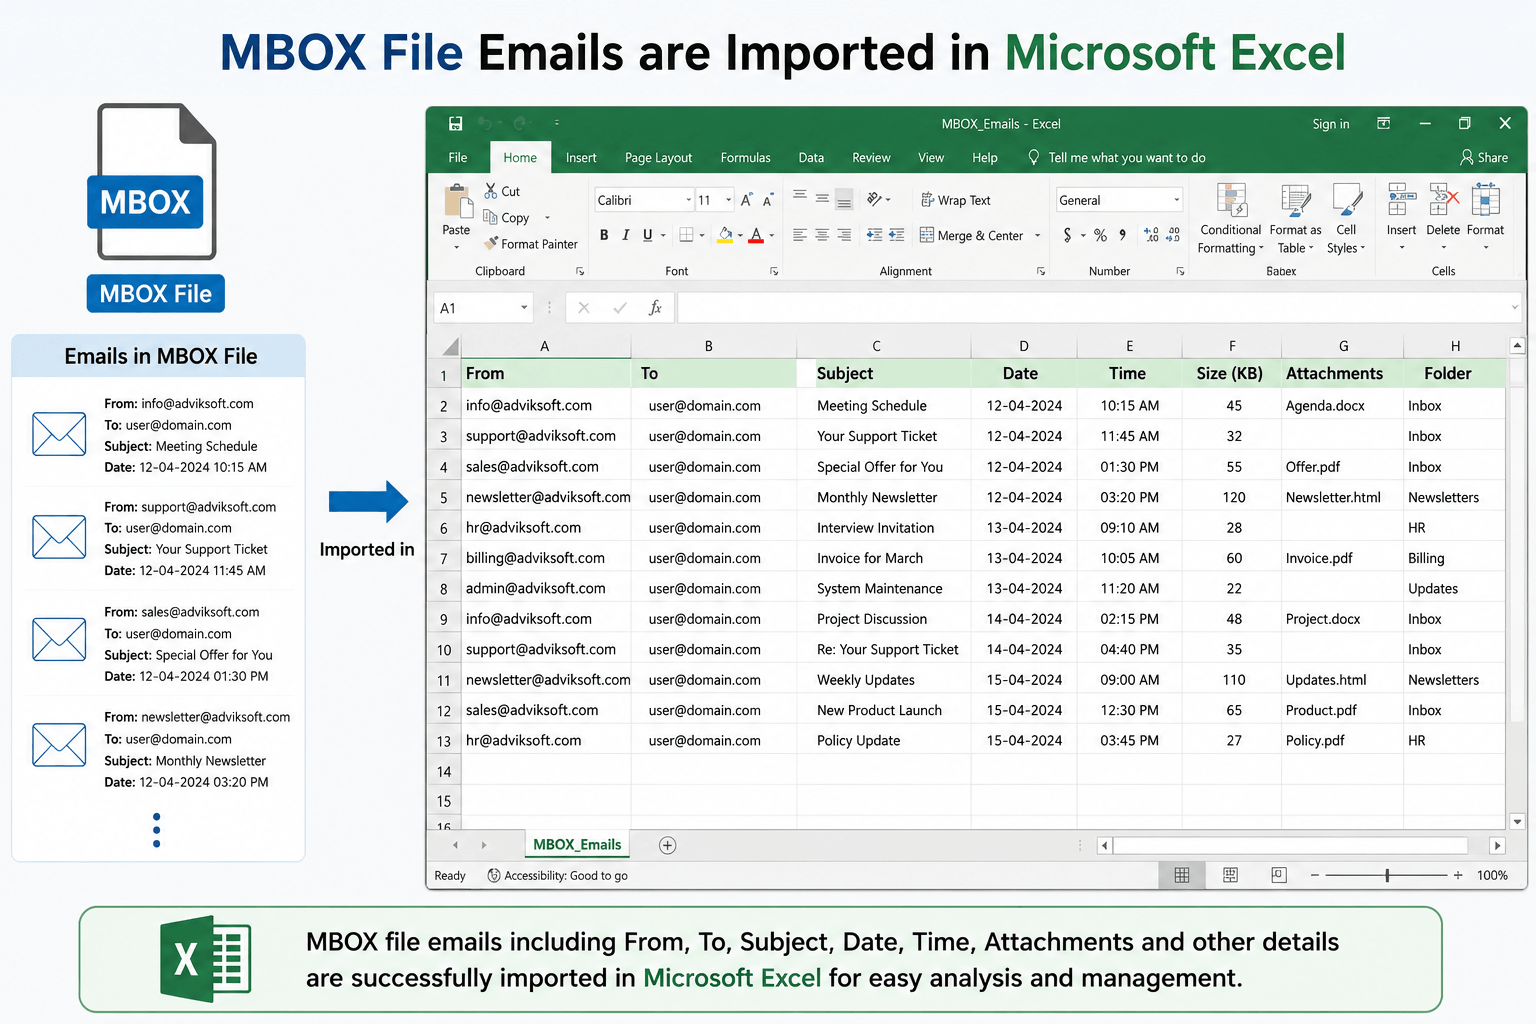Open the font size 11 dropdown
Screen dimensions: 1536x1024
pos(728,200)
